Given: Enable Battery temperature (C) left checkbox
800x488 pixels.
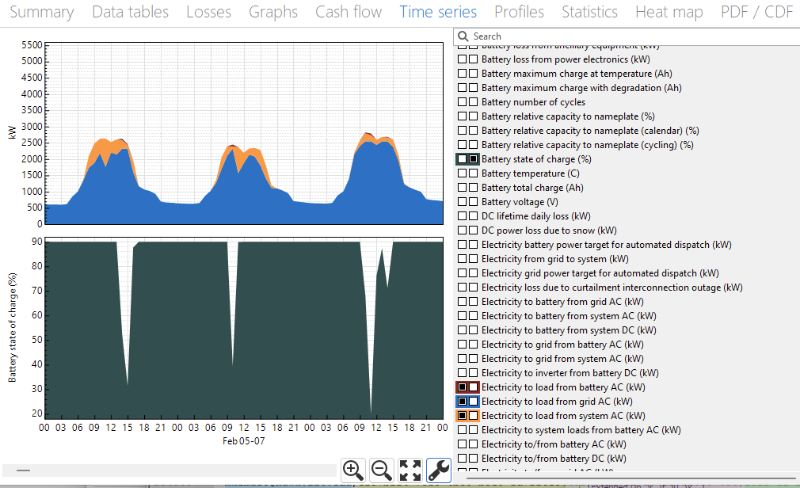Looking at the screenshot, I should (463, 173).
